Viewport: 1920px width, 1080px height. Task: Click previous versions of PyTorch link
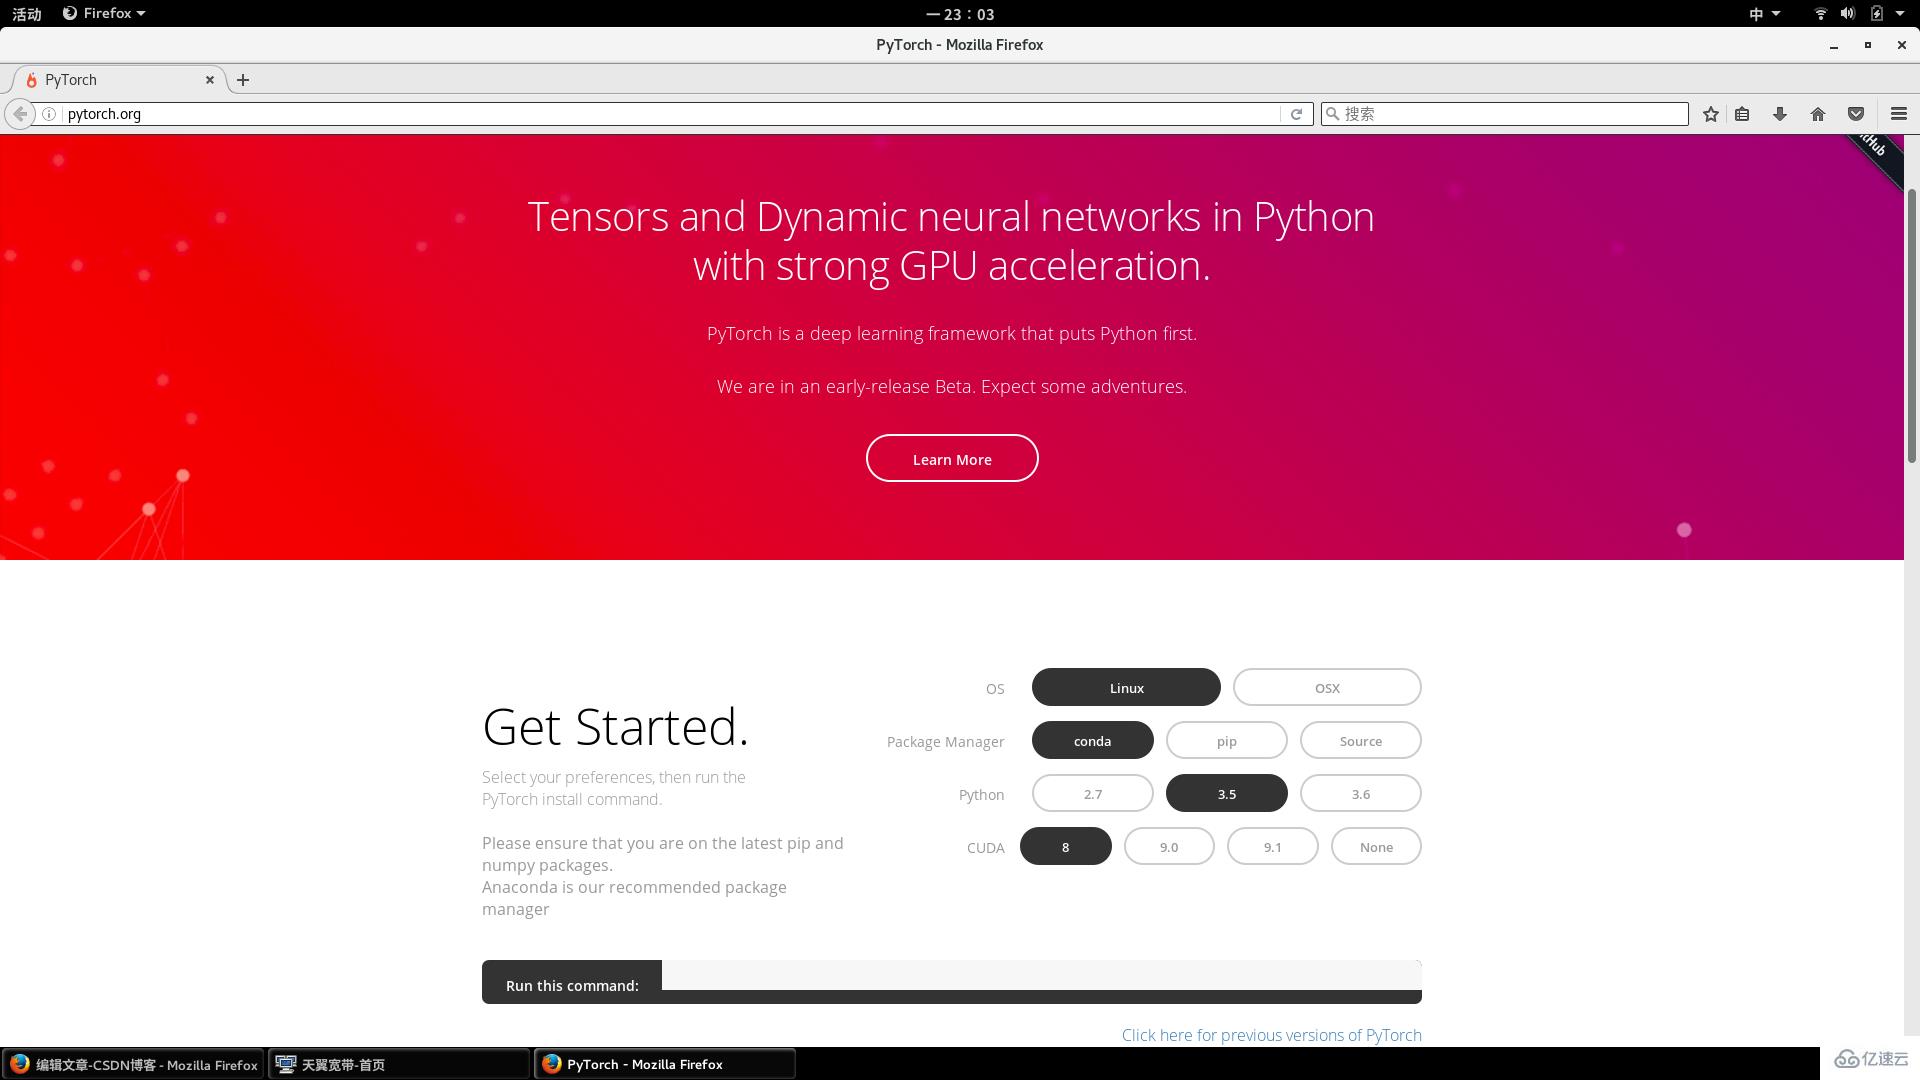pyautogui.click(x=1271, y=1034)
